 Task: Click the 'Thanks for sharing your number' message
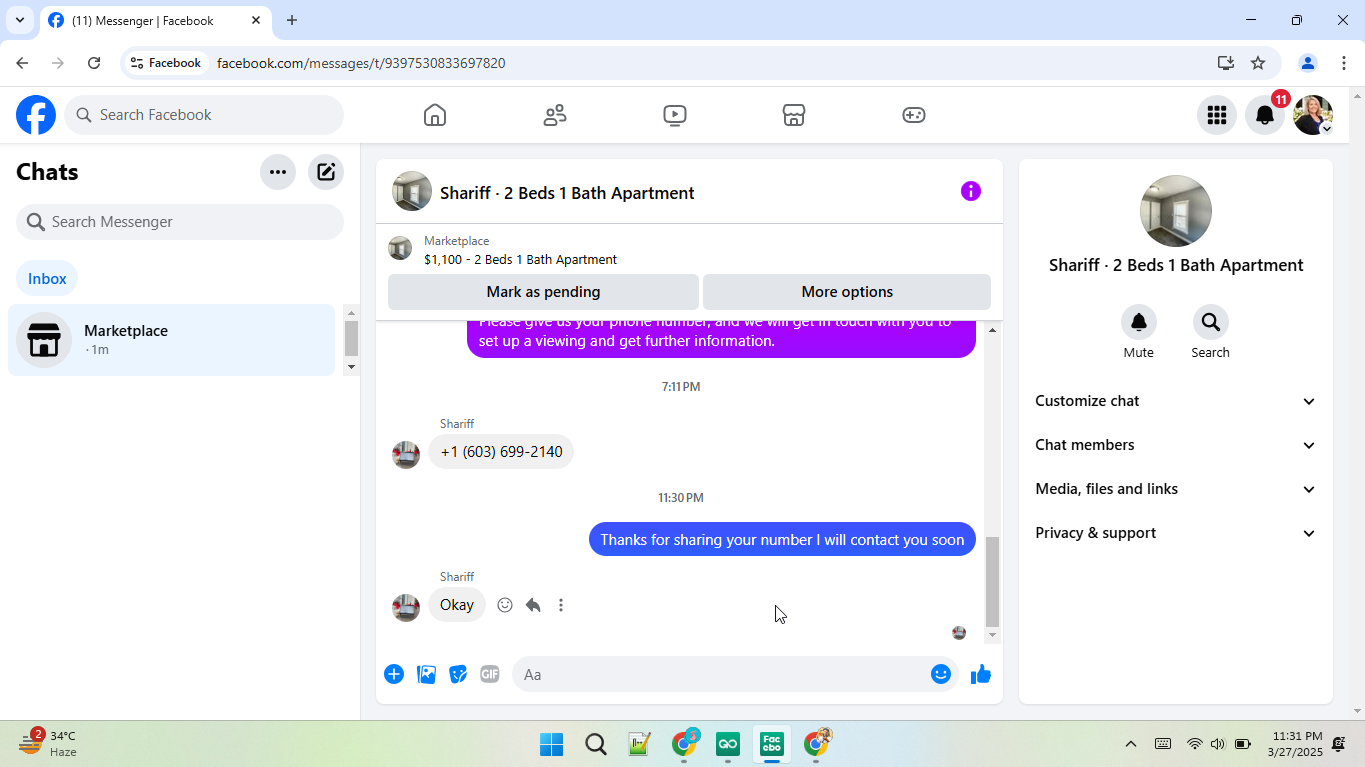[x=782, y=540]
